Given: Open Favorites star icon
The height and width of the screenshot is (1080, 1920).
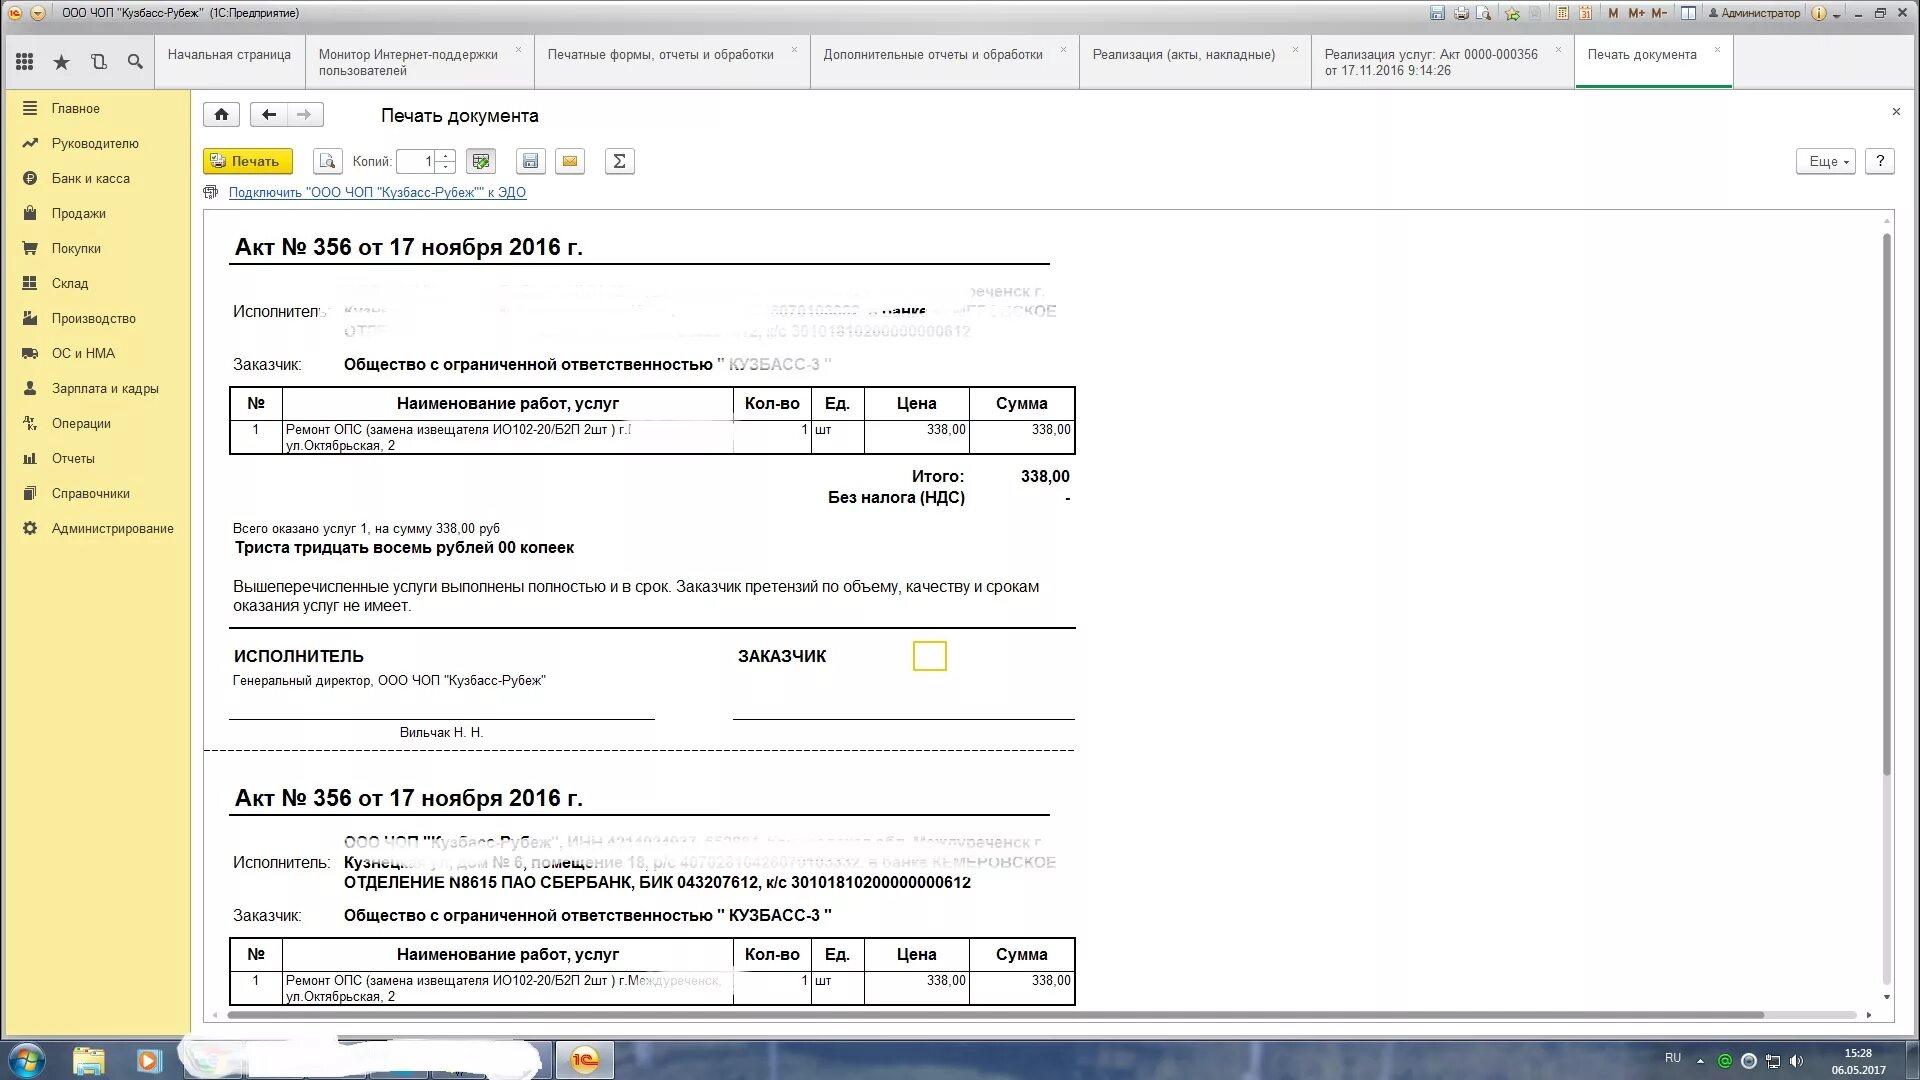Looking at the screenshot, I should point(61,62).
